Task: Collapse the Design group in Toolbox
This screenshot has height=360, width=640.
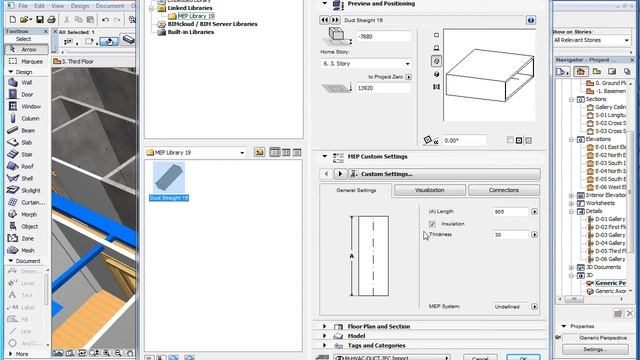Action: click(11, 72)
